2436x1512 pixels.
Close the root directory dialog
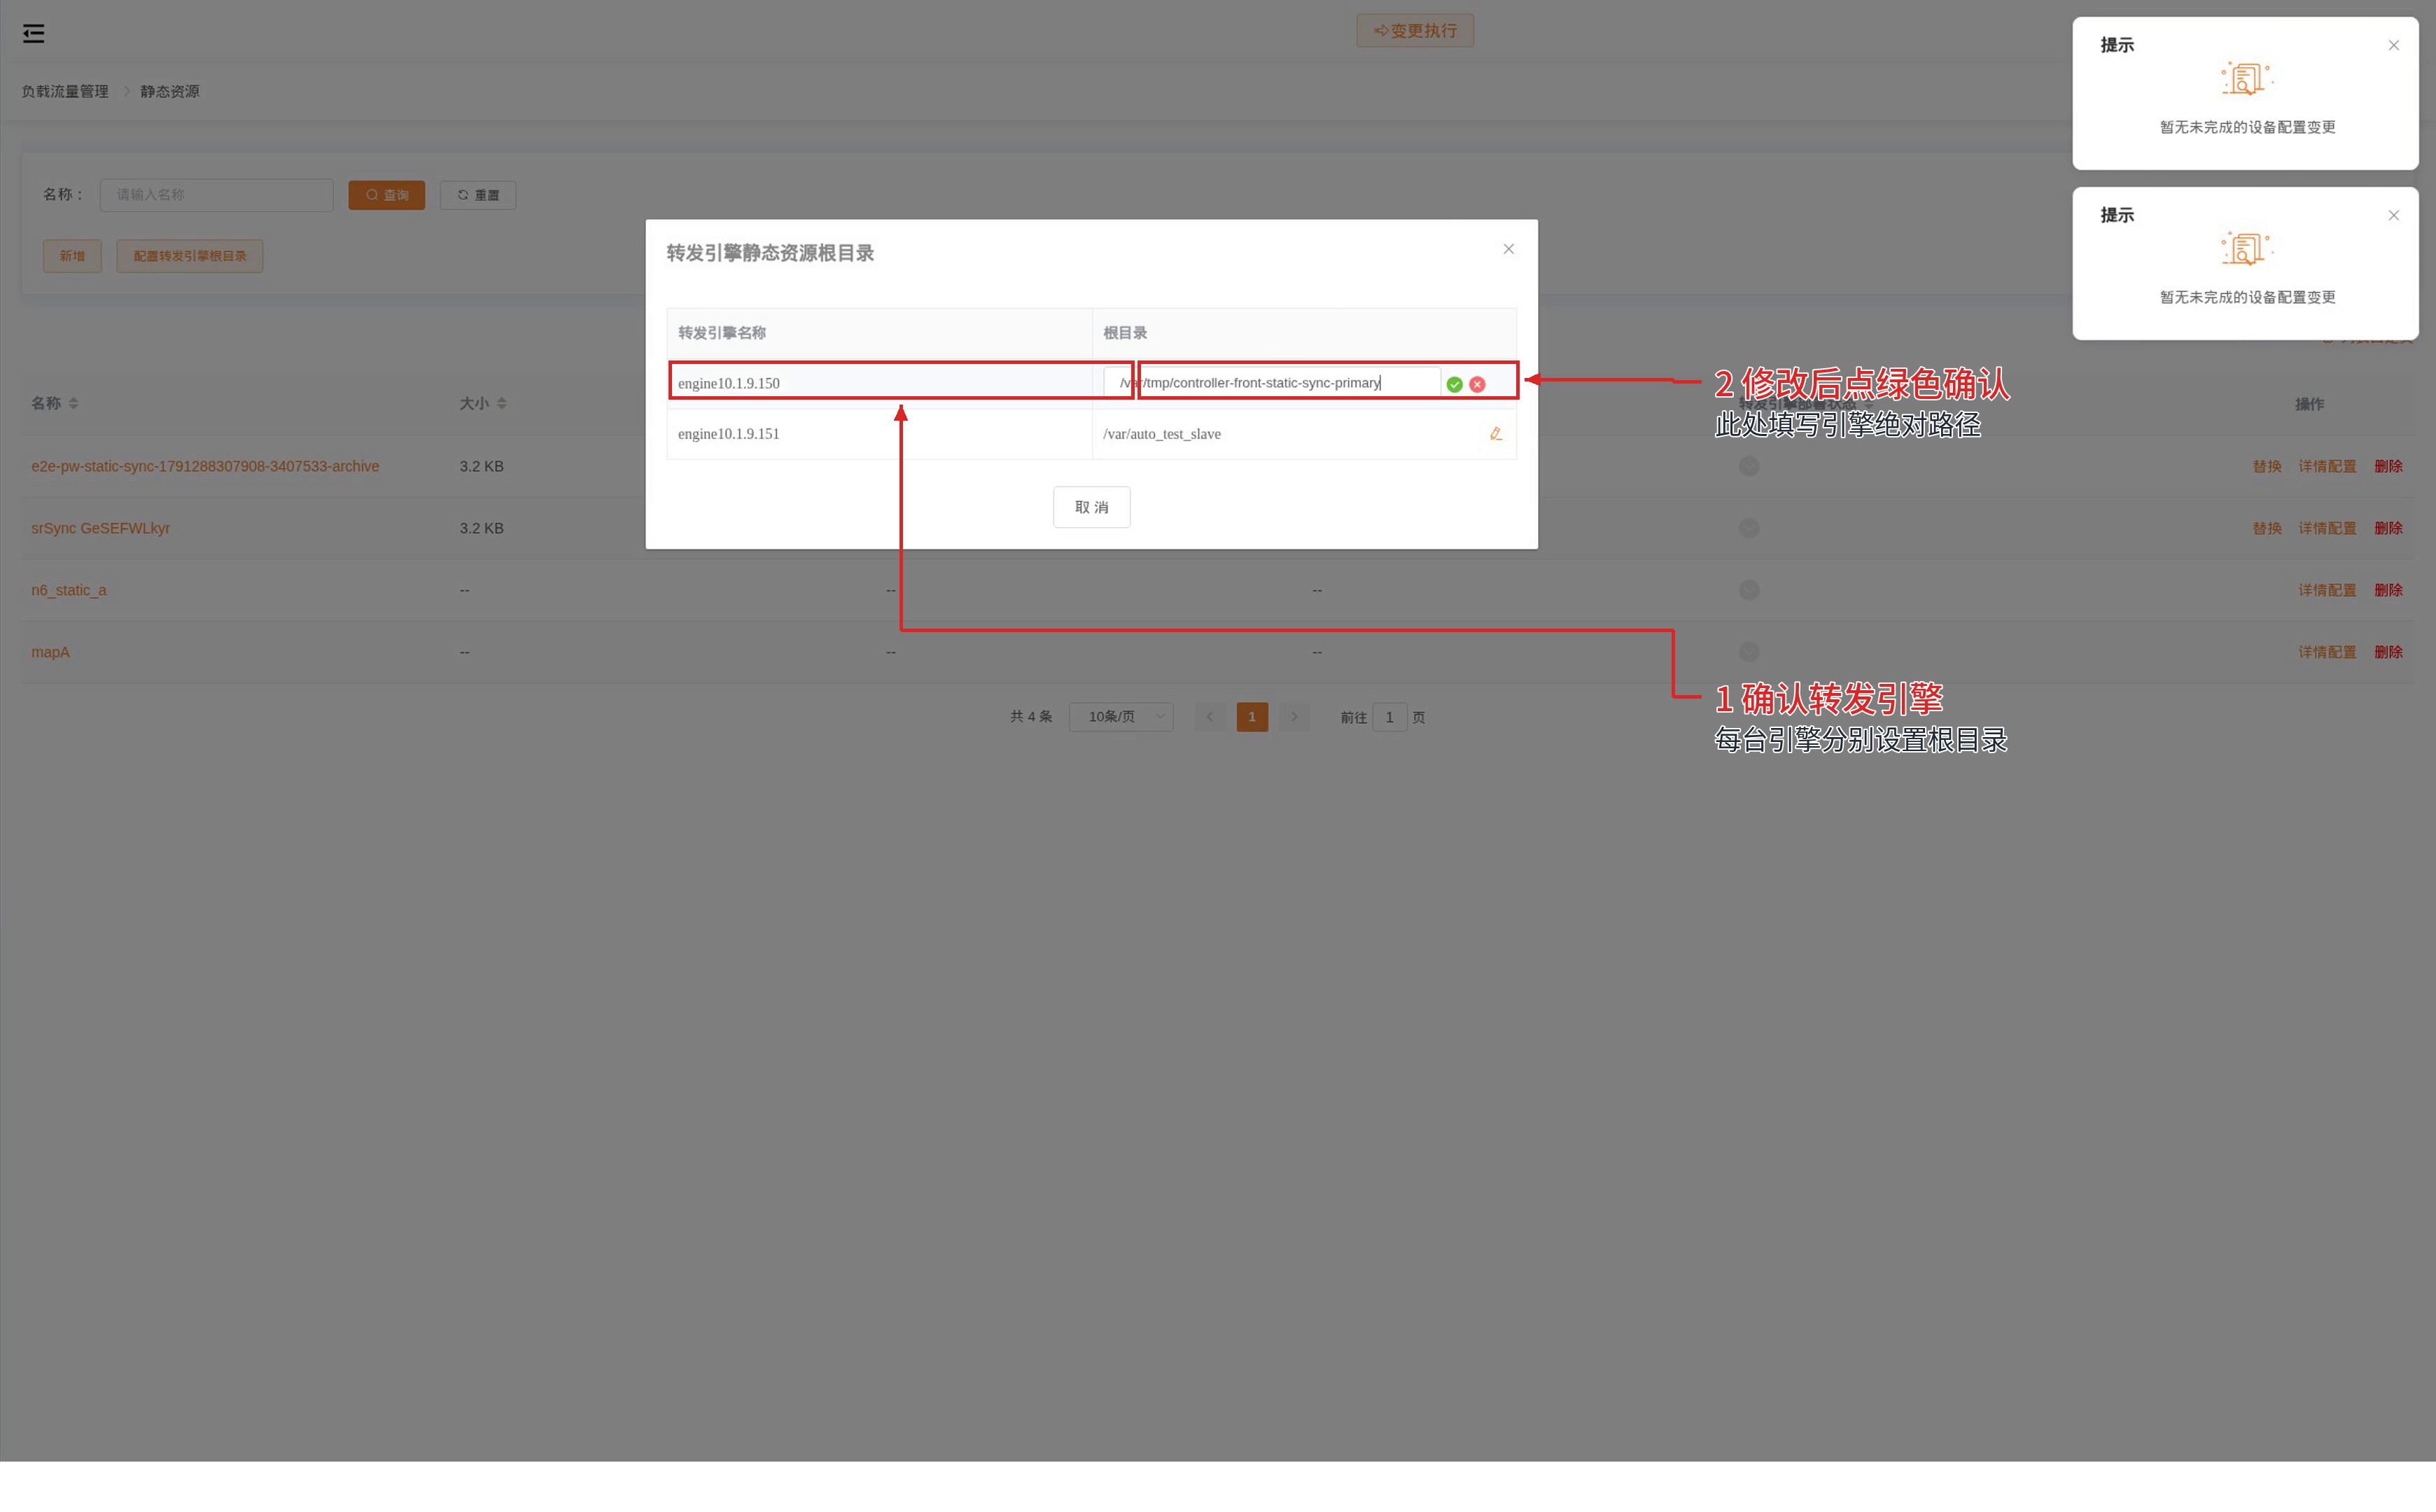(1508, 249)
